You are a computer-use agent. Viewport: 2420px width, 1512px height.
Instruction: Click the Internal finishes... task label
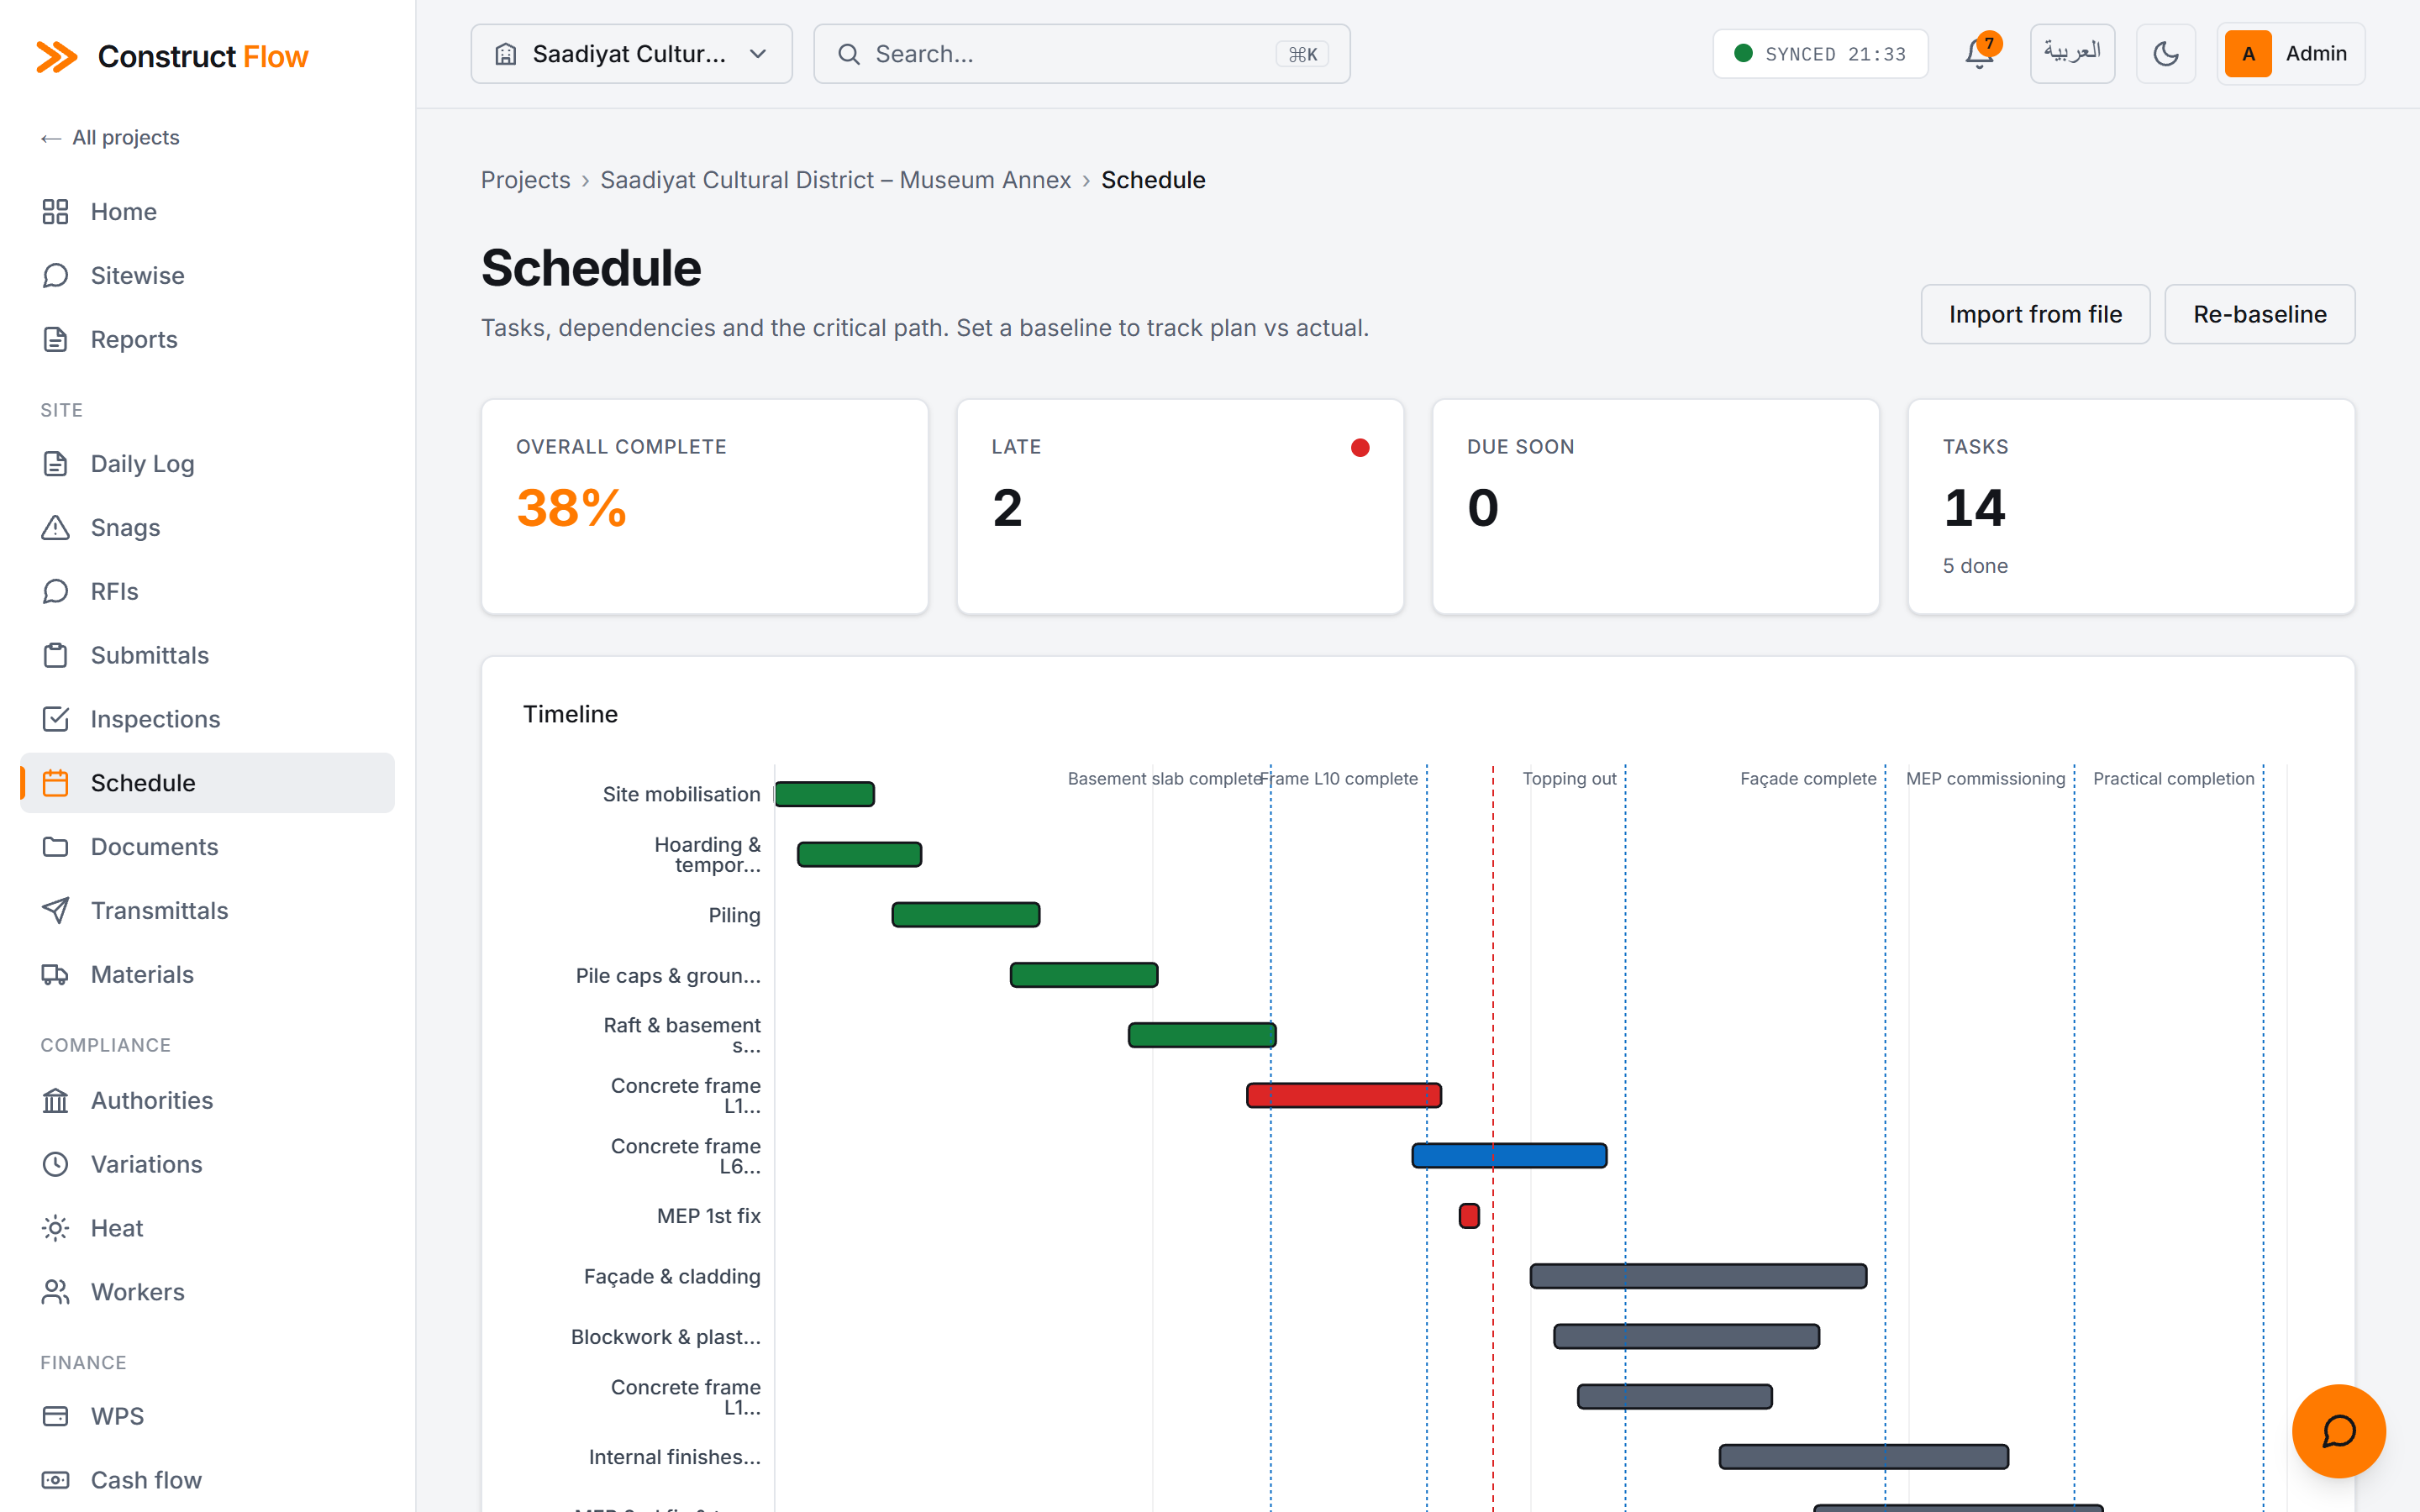[675, 1457]
